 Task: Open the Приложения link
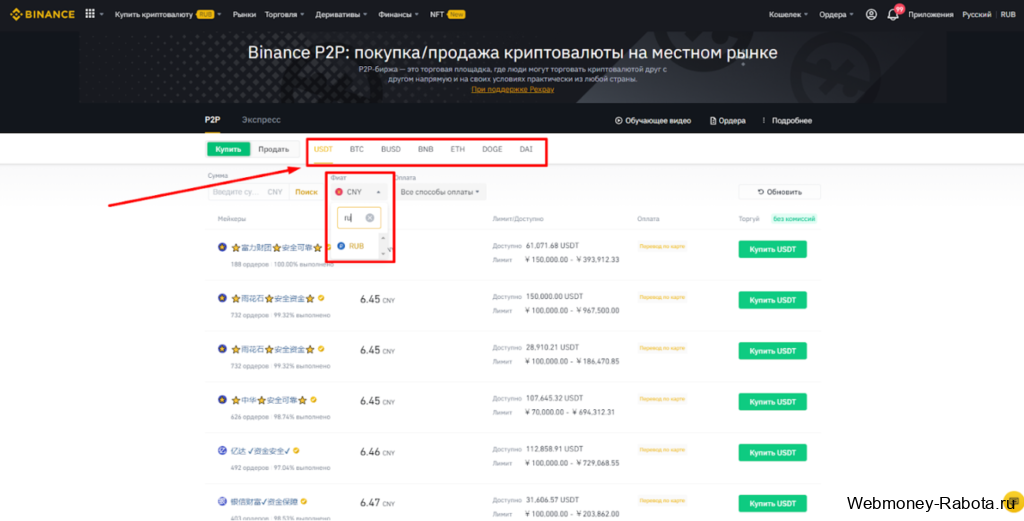931,14
